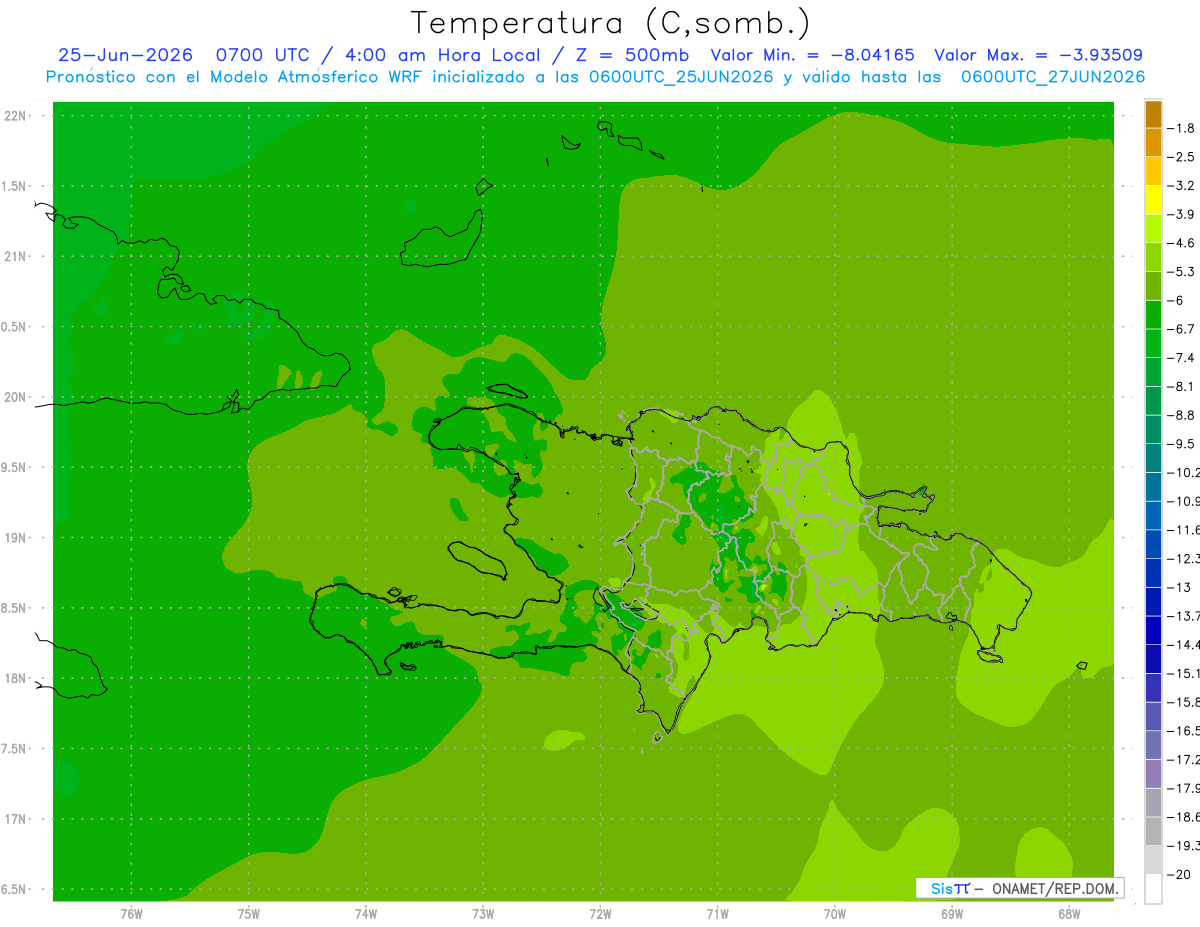The image size is (1200, 927).
Task: Click the 'Valor Min. = -8.04165' readout
Action: 812,55
